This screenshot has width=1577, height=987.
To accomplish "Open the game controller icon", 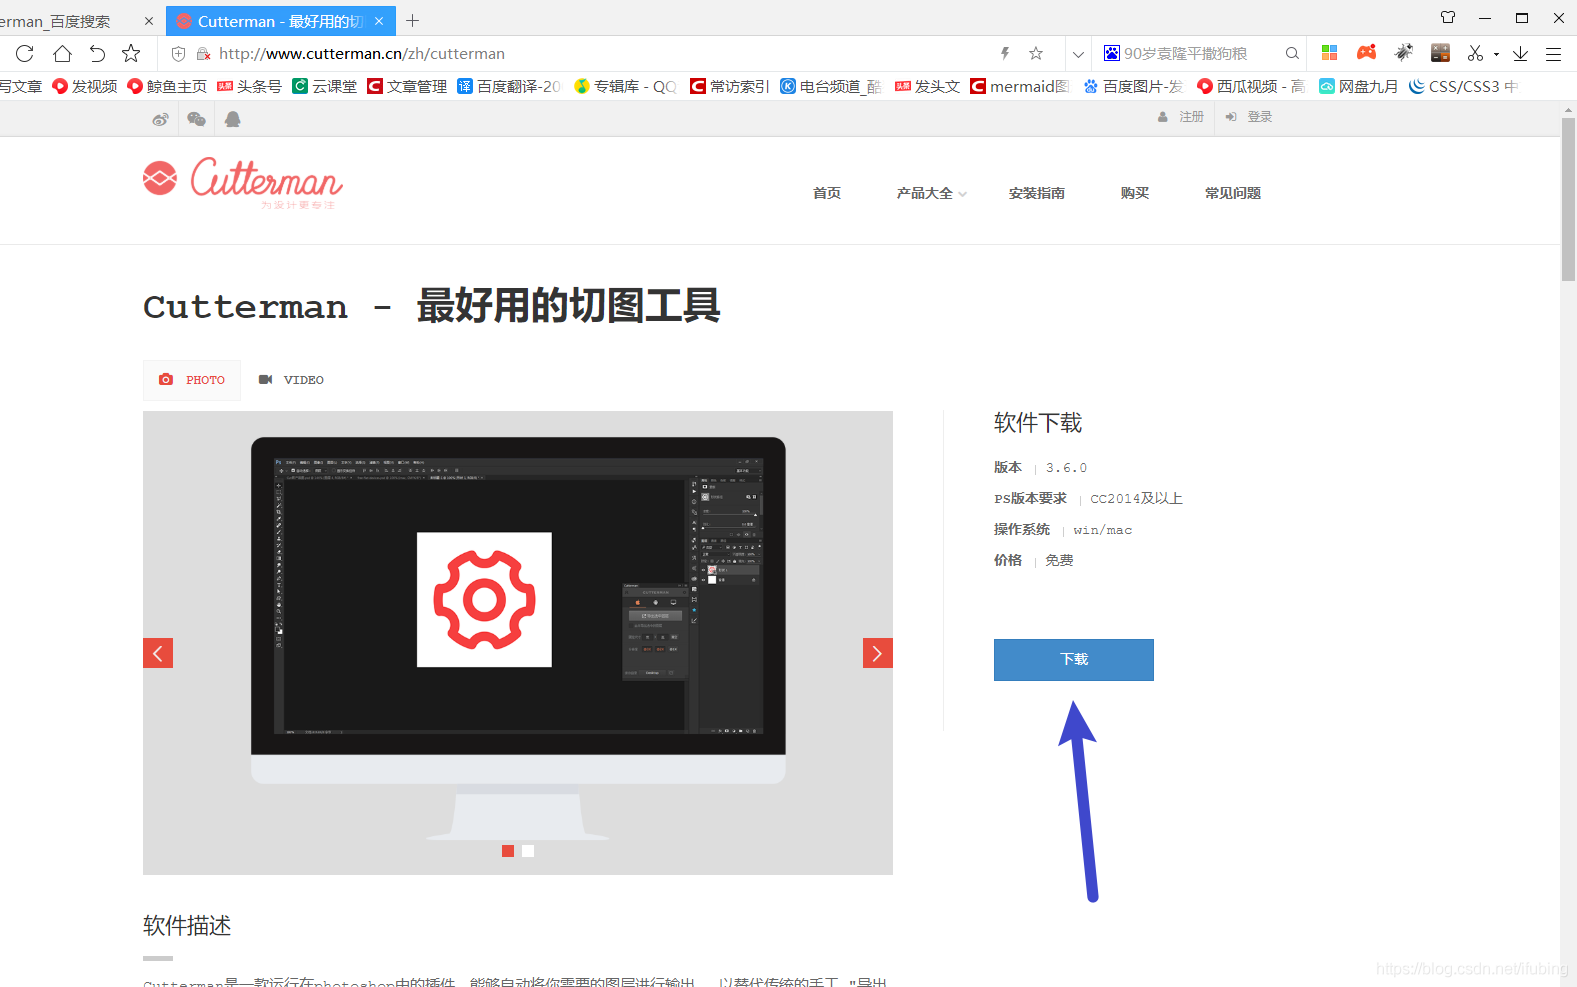I will click(x=1366, y=52).
